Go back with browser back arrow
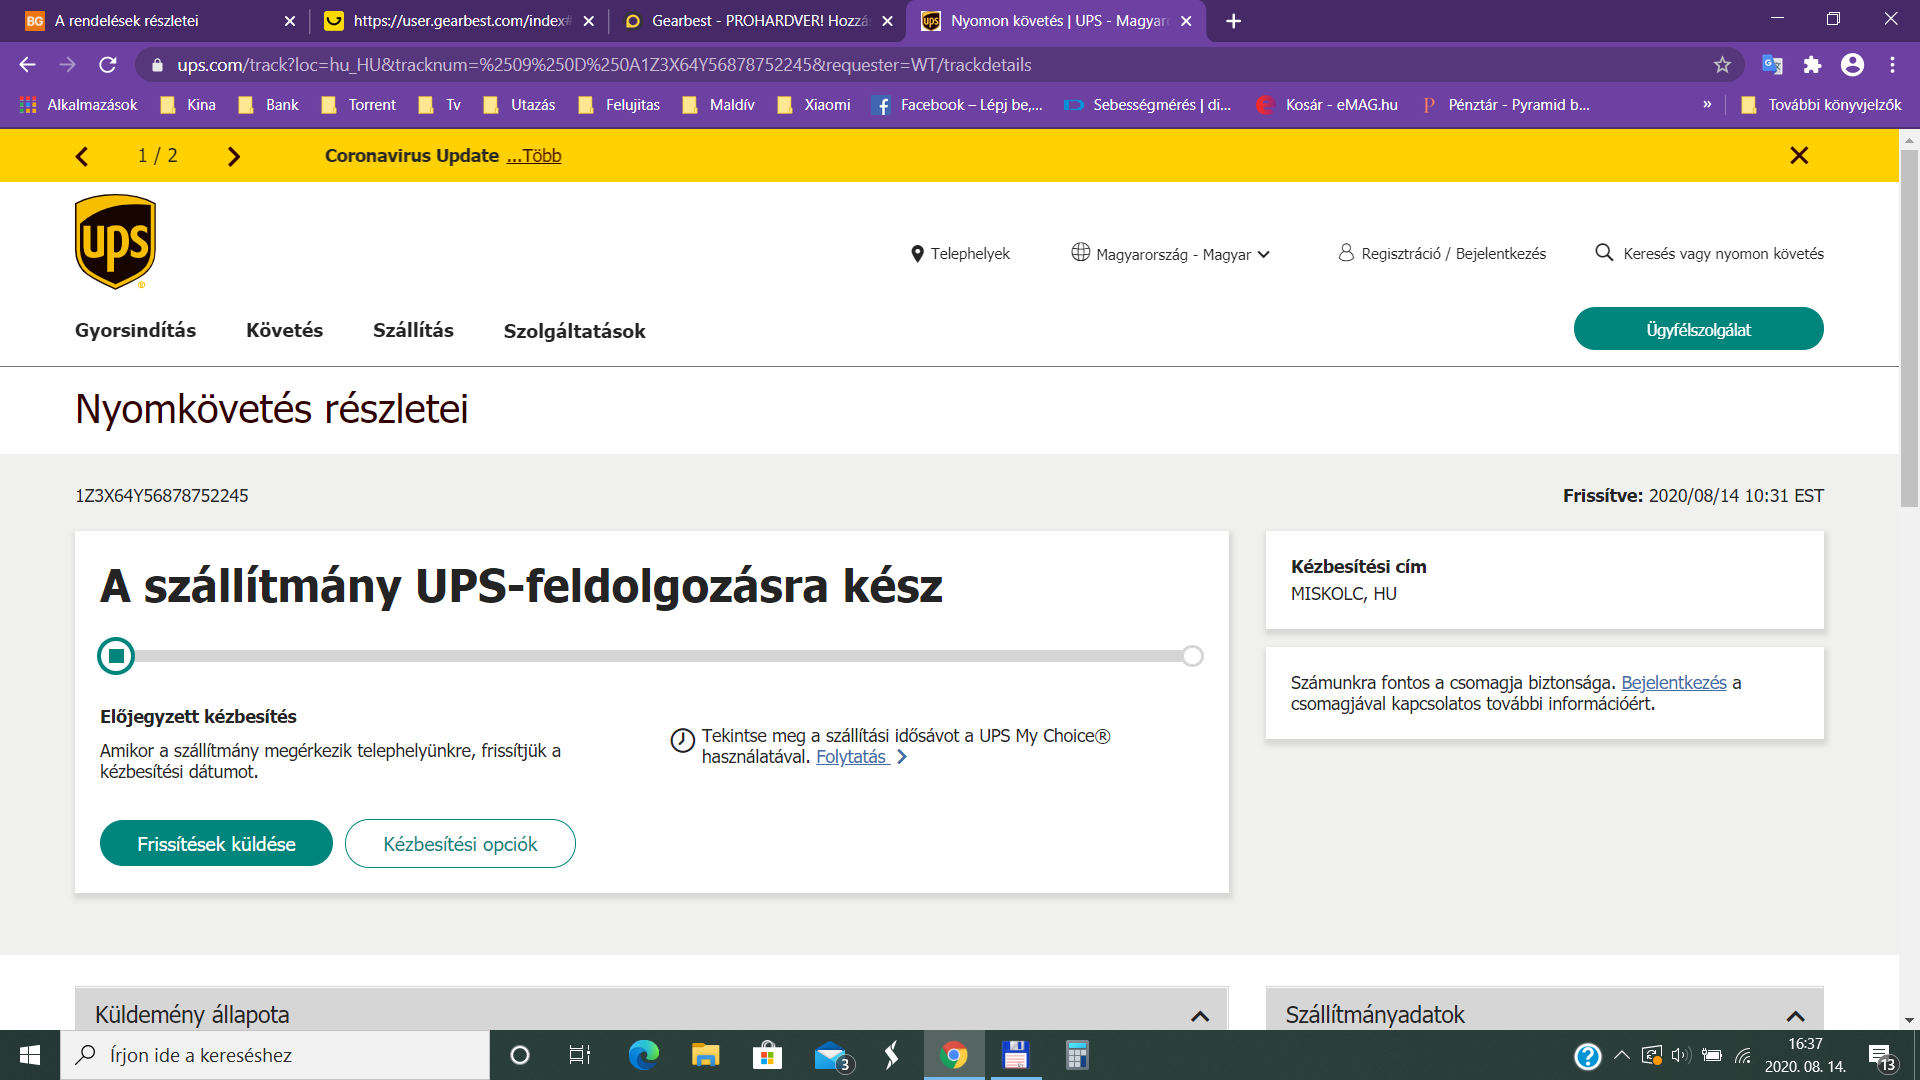 (27, 65)
